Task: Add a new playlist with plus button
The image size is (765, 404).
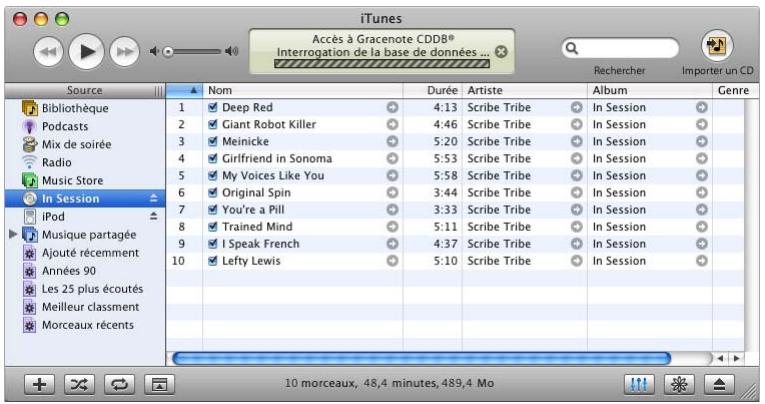Action: (40, 384)
